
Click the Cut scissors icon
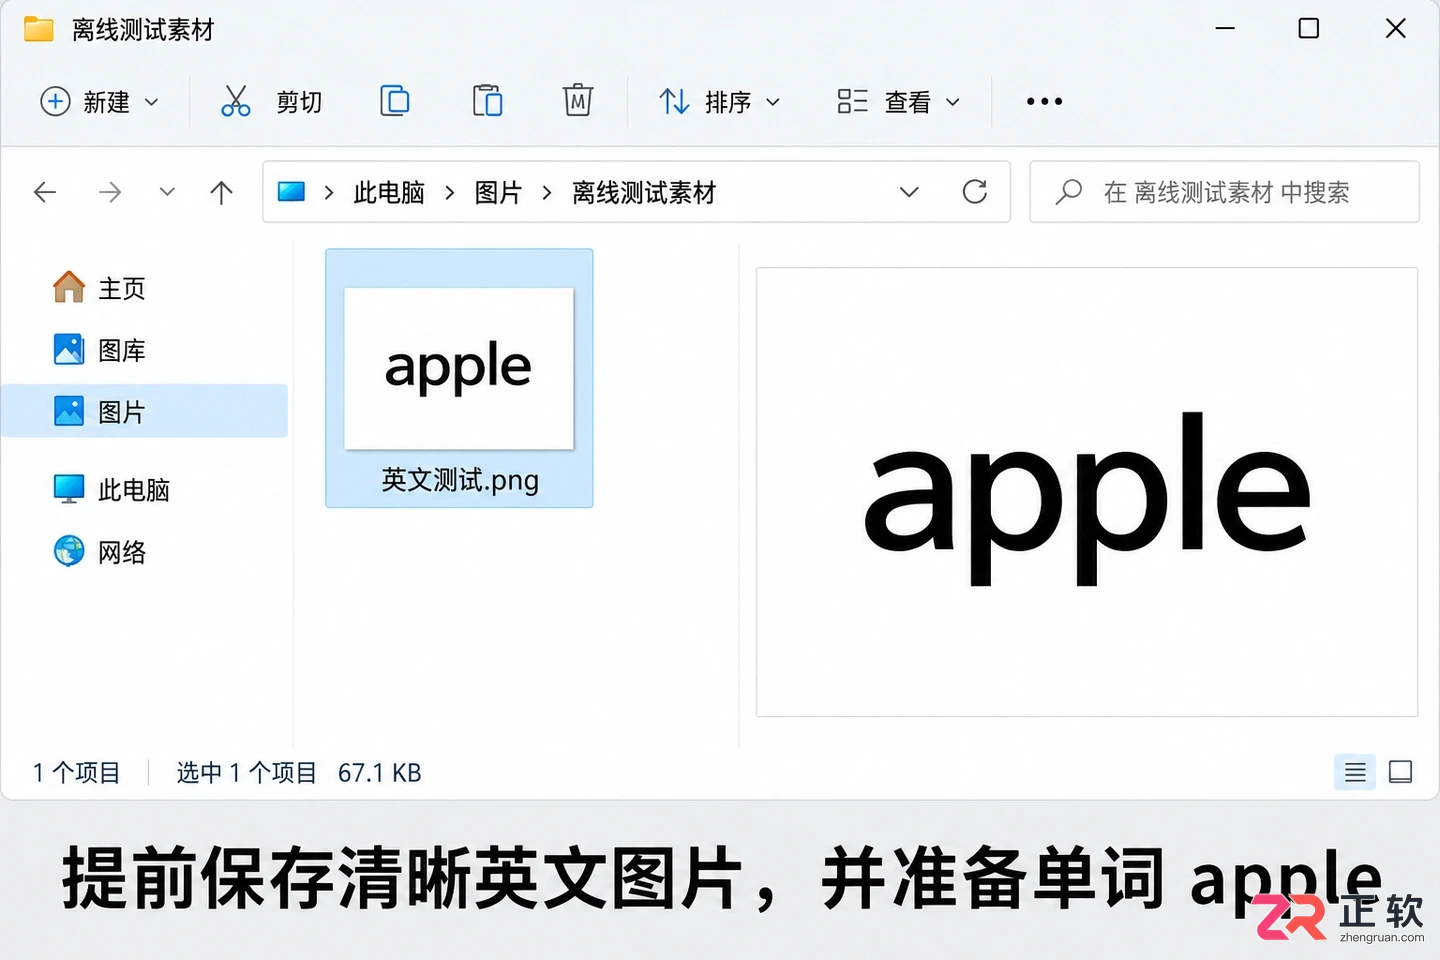point(235,101)
